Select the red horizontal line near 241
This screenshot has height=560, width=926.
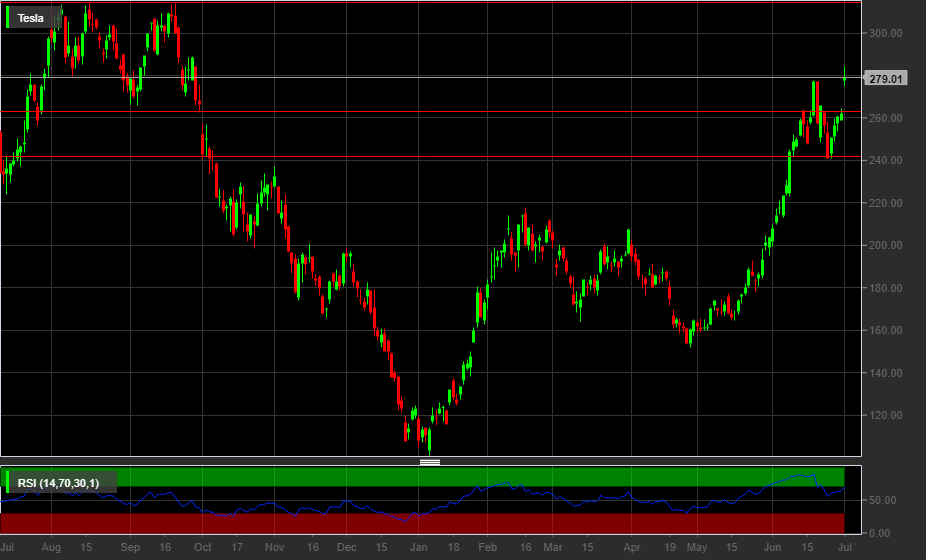(430, 157)
